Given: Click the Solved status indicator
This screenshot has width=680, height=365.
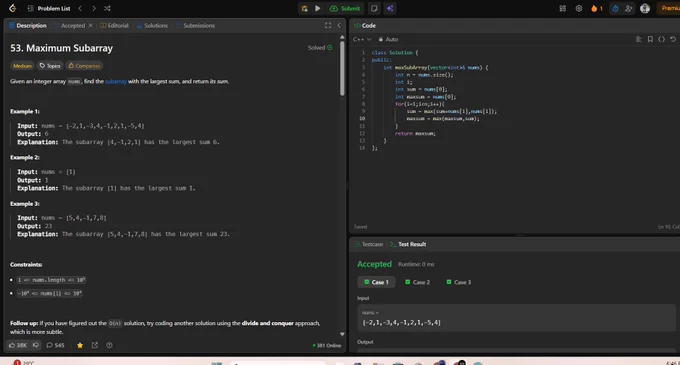Looking at the screenshot, I should point(320,48).
